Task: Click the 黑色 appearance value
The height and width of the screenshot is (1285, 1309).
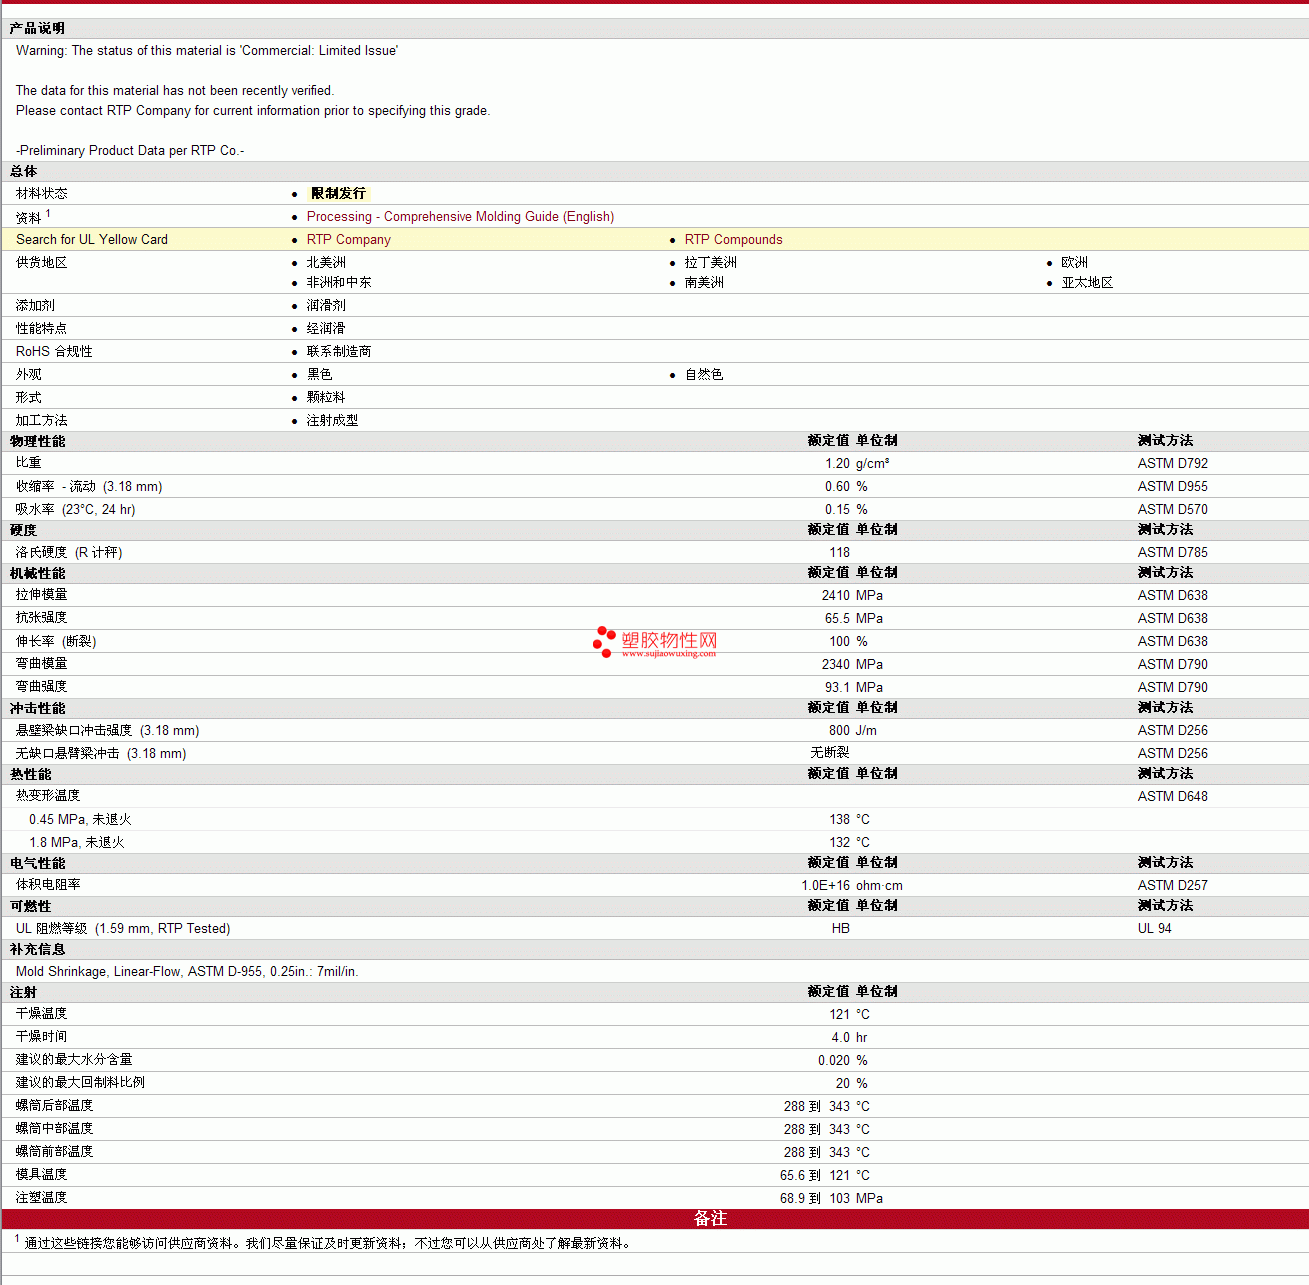Action: tap(319, 375)
